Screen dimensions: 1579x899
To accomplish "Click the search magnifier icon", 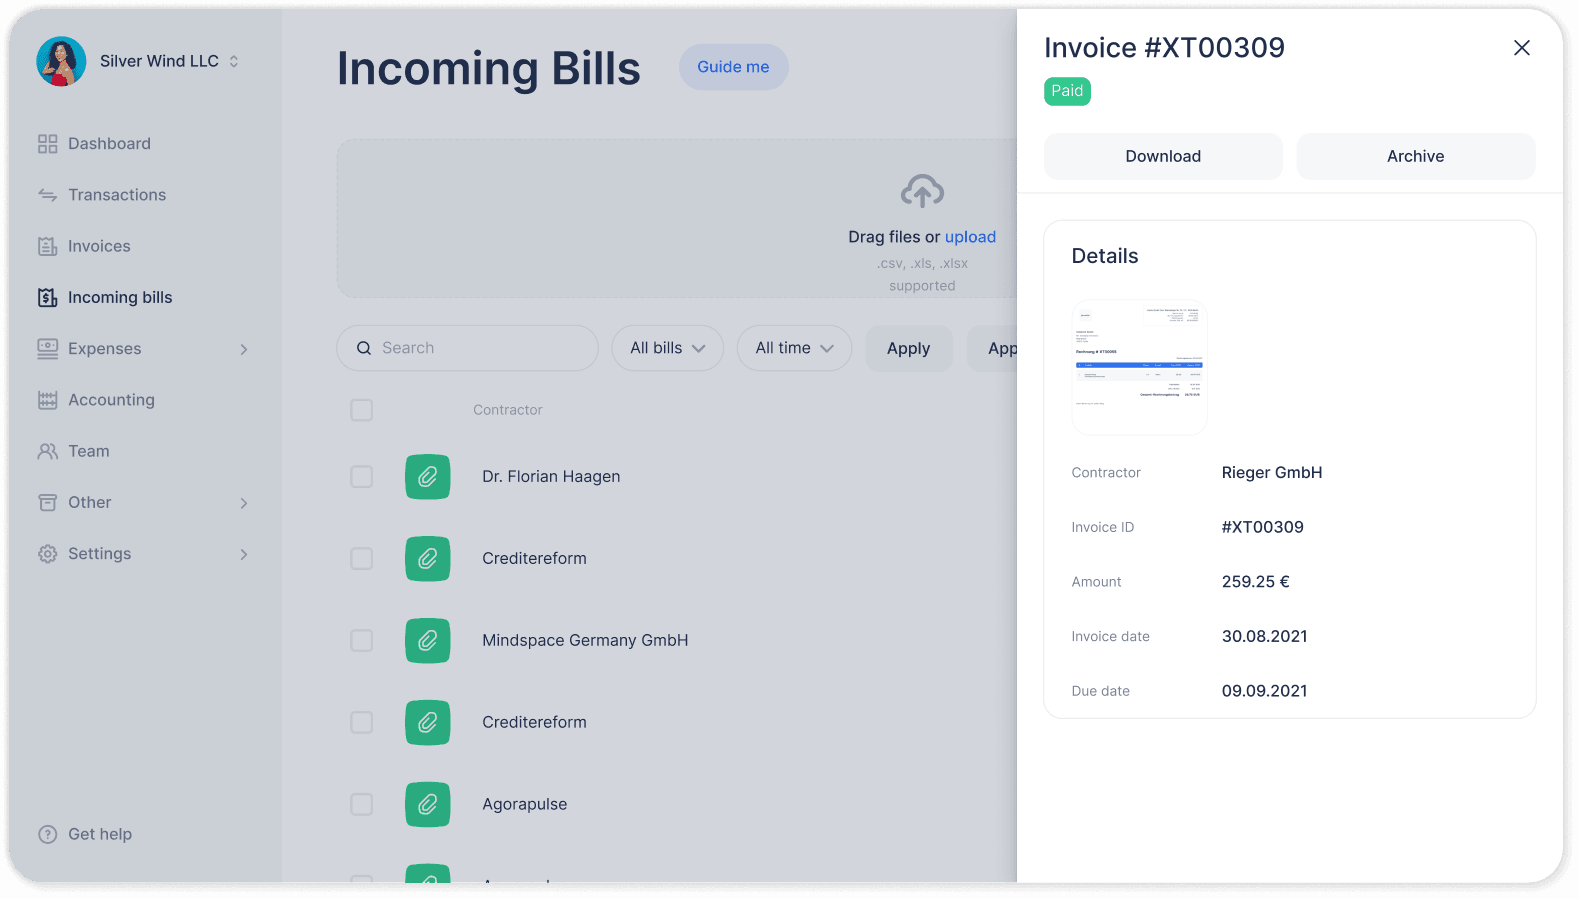I will (x=364, y=348).
